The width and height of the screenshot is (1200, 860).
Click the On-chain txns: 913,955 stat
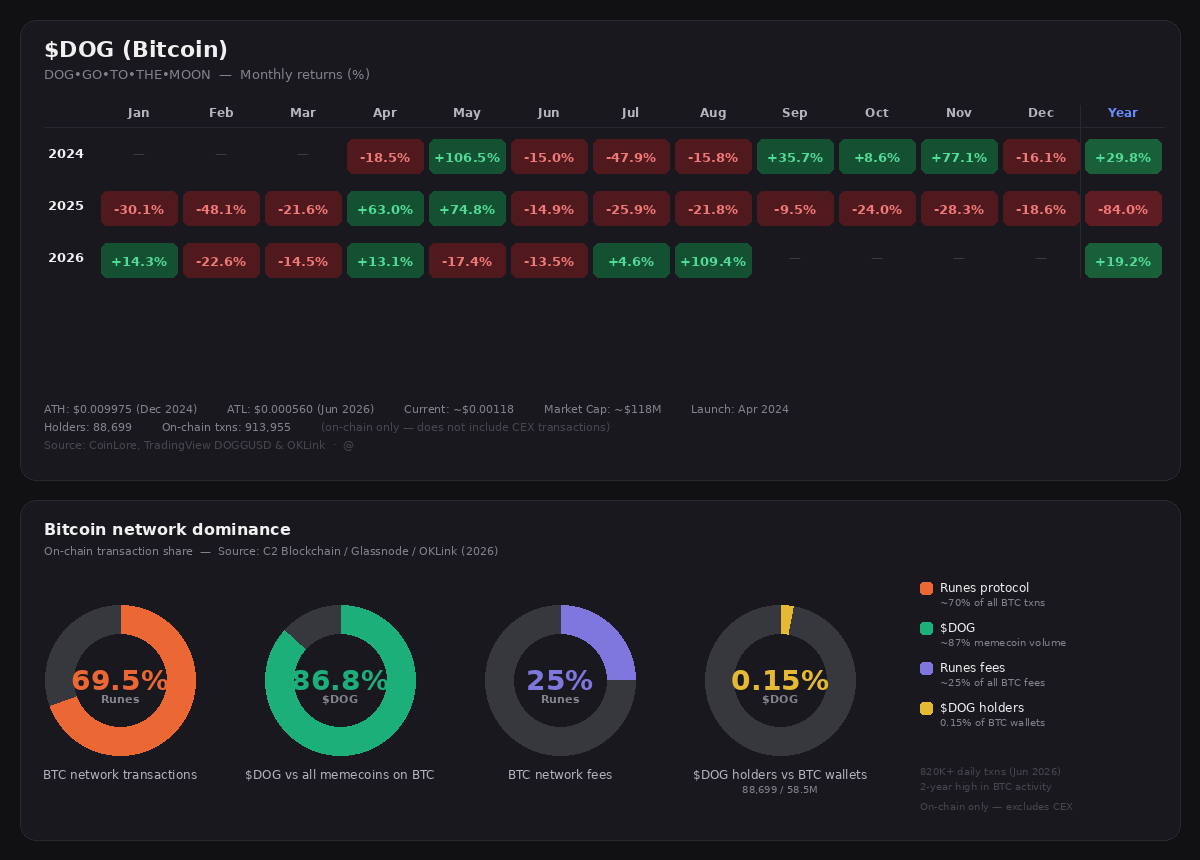coord(226,427)
